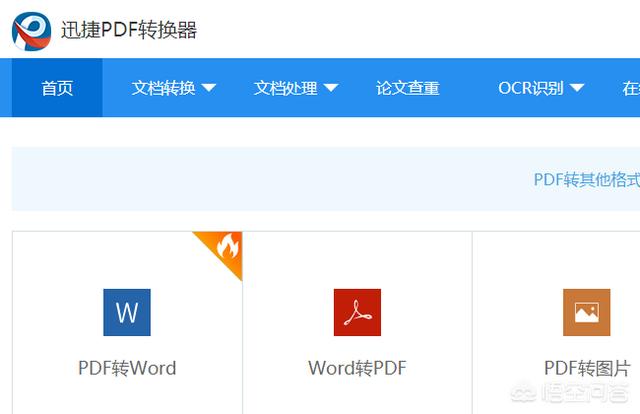Open the 文档转换 menu
Image resolution: width=640 pixels, height=414 pixels.
163,88
